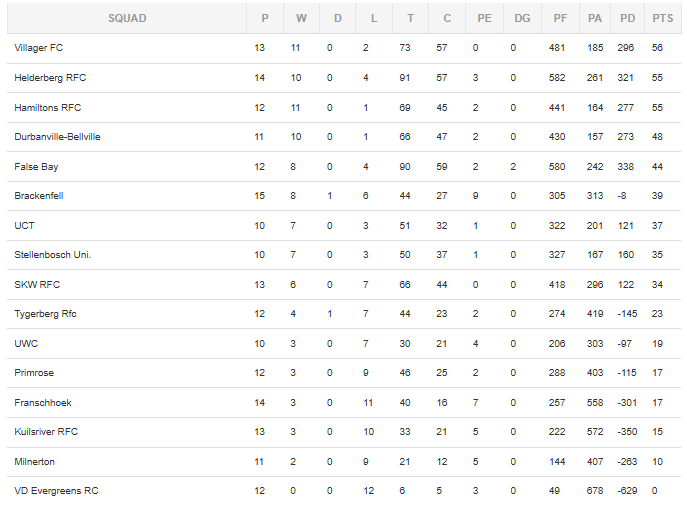Select Franschhoek team entry
This screenshot has width=687, height=506.
[x=42, y=403]
